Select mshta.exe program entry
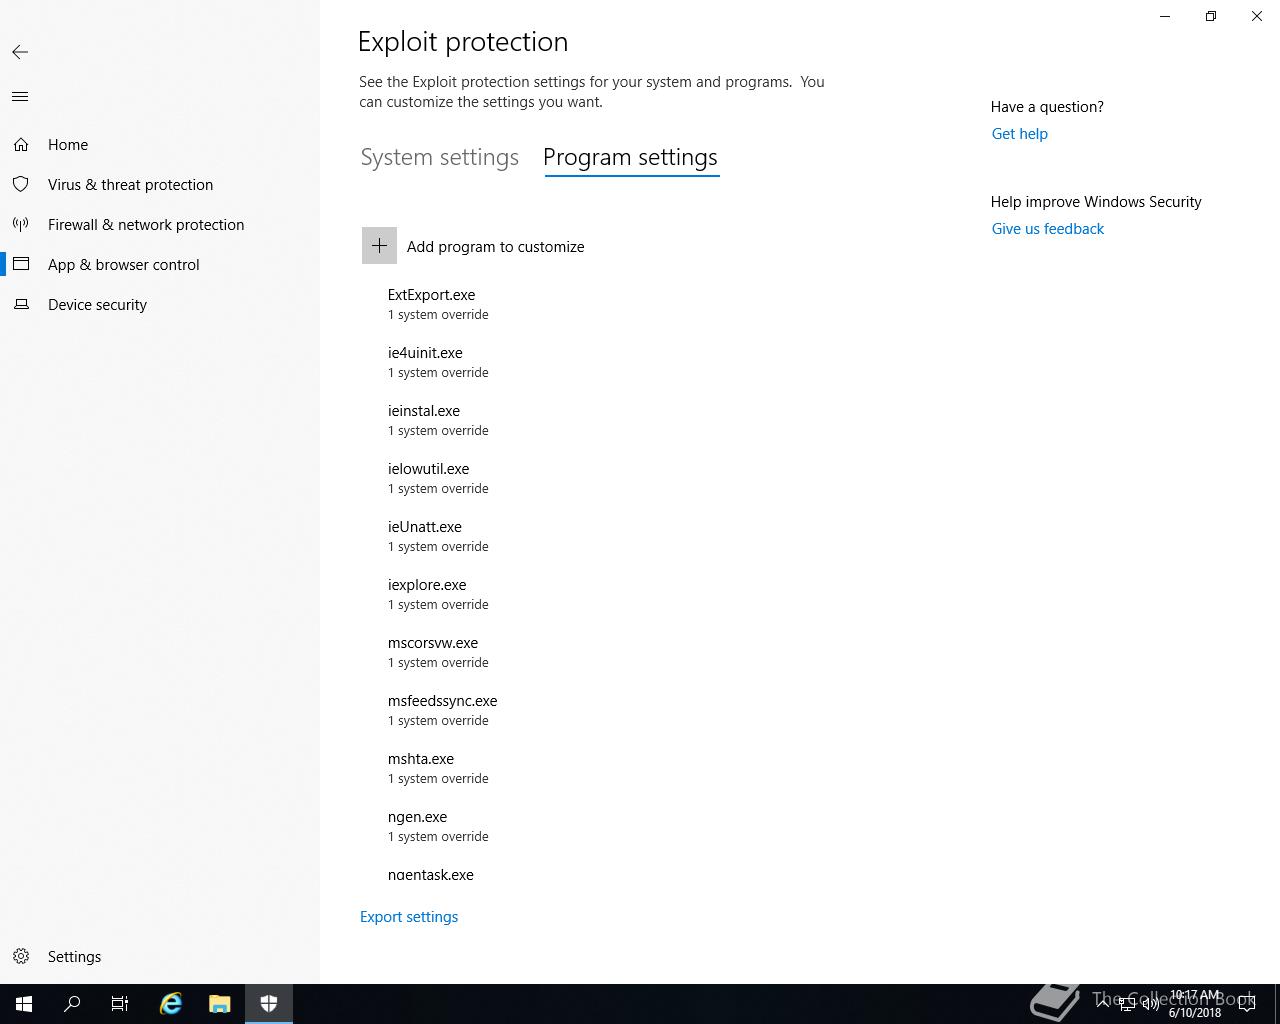 pos(437,768)
